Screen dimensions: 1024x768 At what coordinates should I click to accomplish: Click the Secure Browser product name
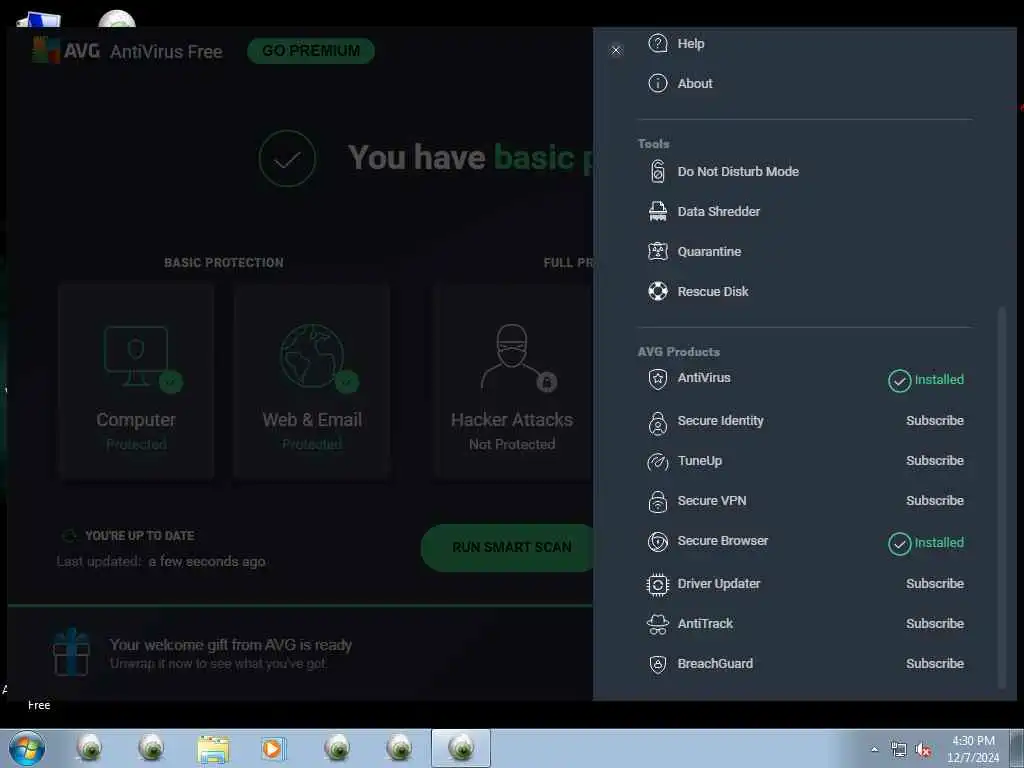pos(722,541)
